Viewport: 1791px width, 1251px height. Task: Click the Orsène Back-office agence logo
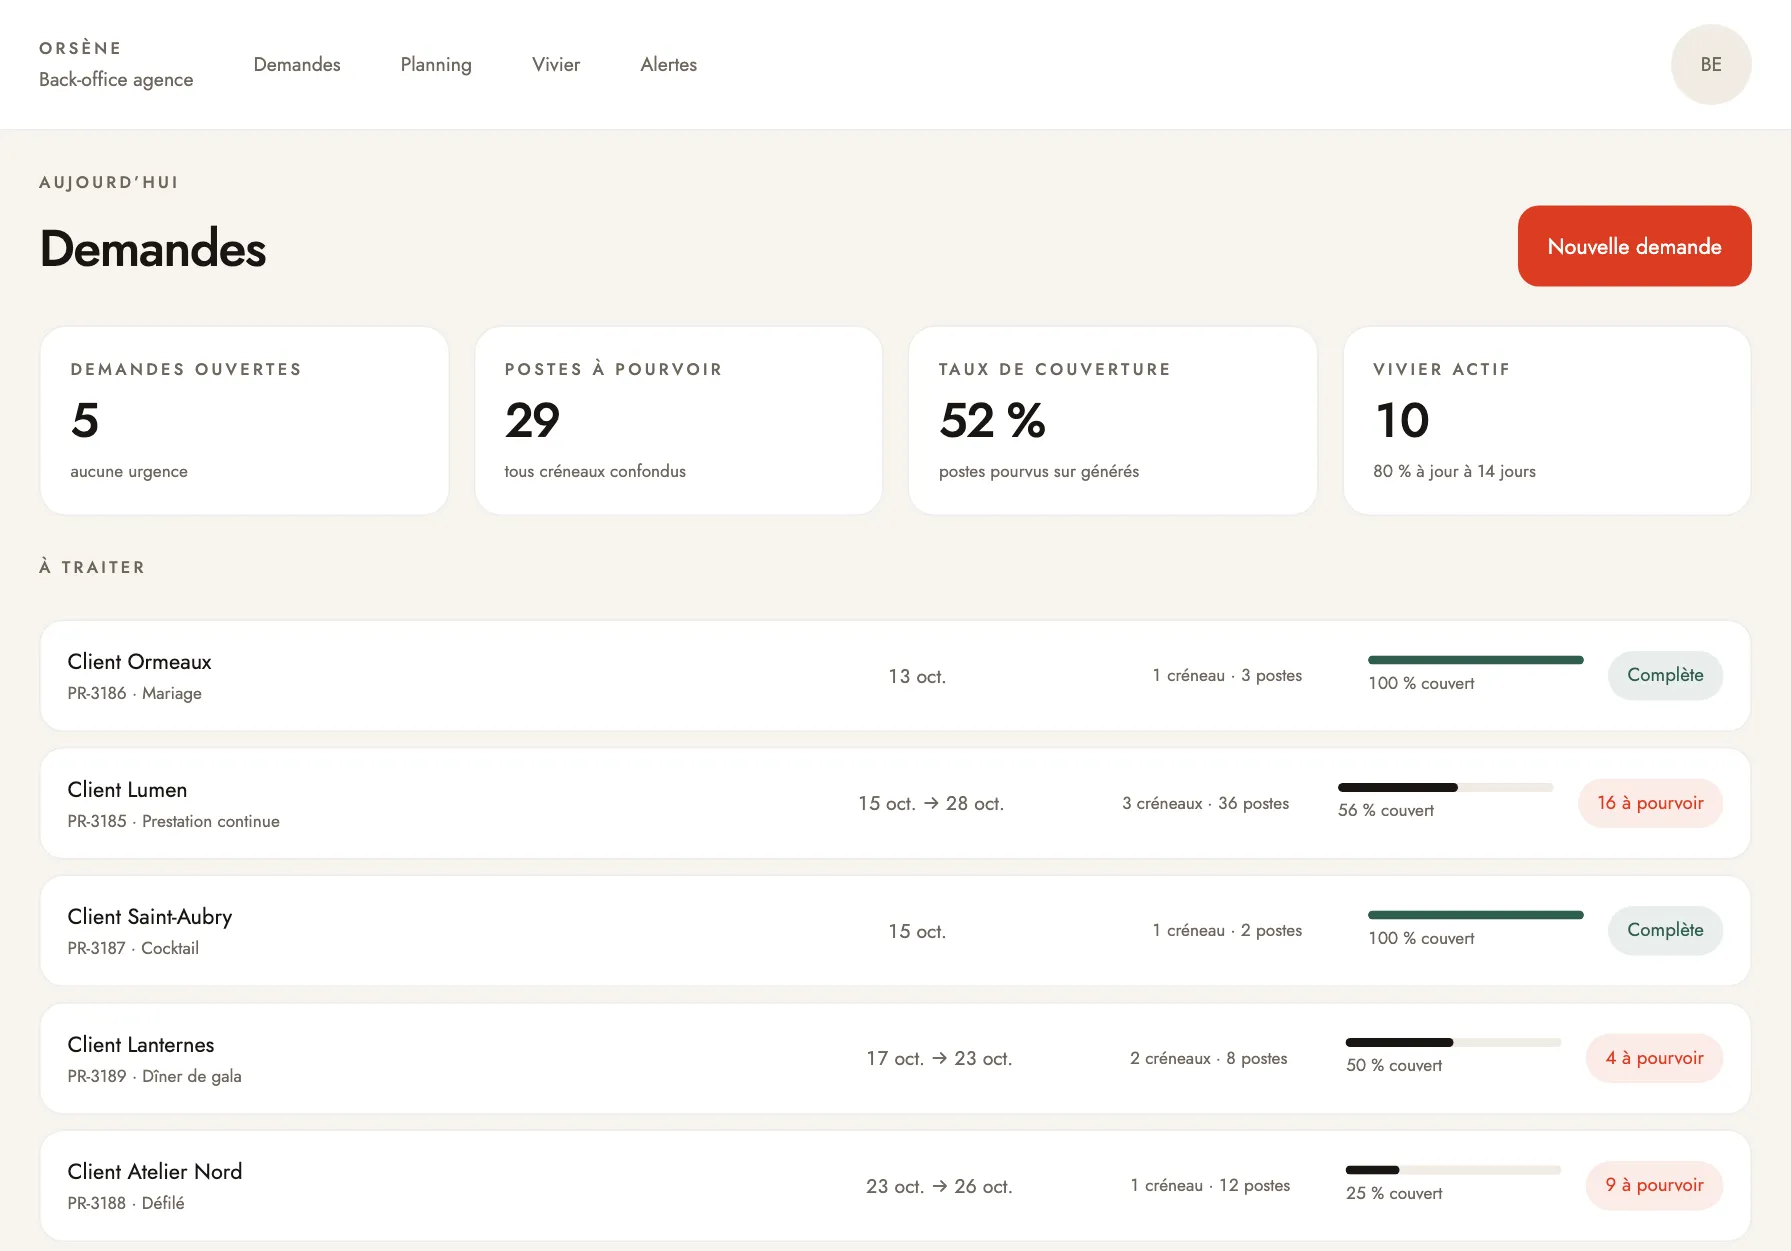pyautogui.click(x=116, y=64)
